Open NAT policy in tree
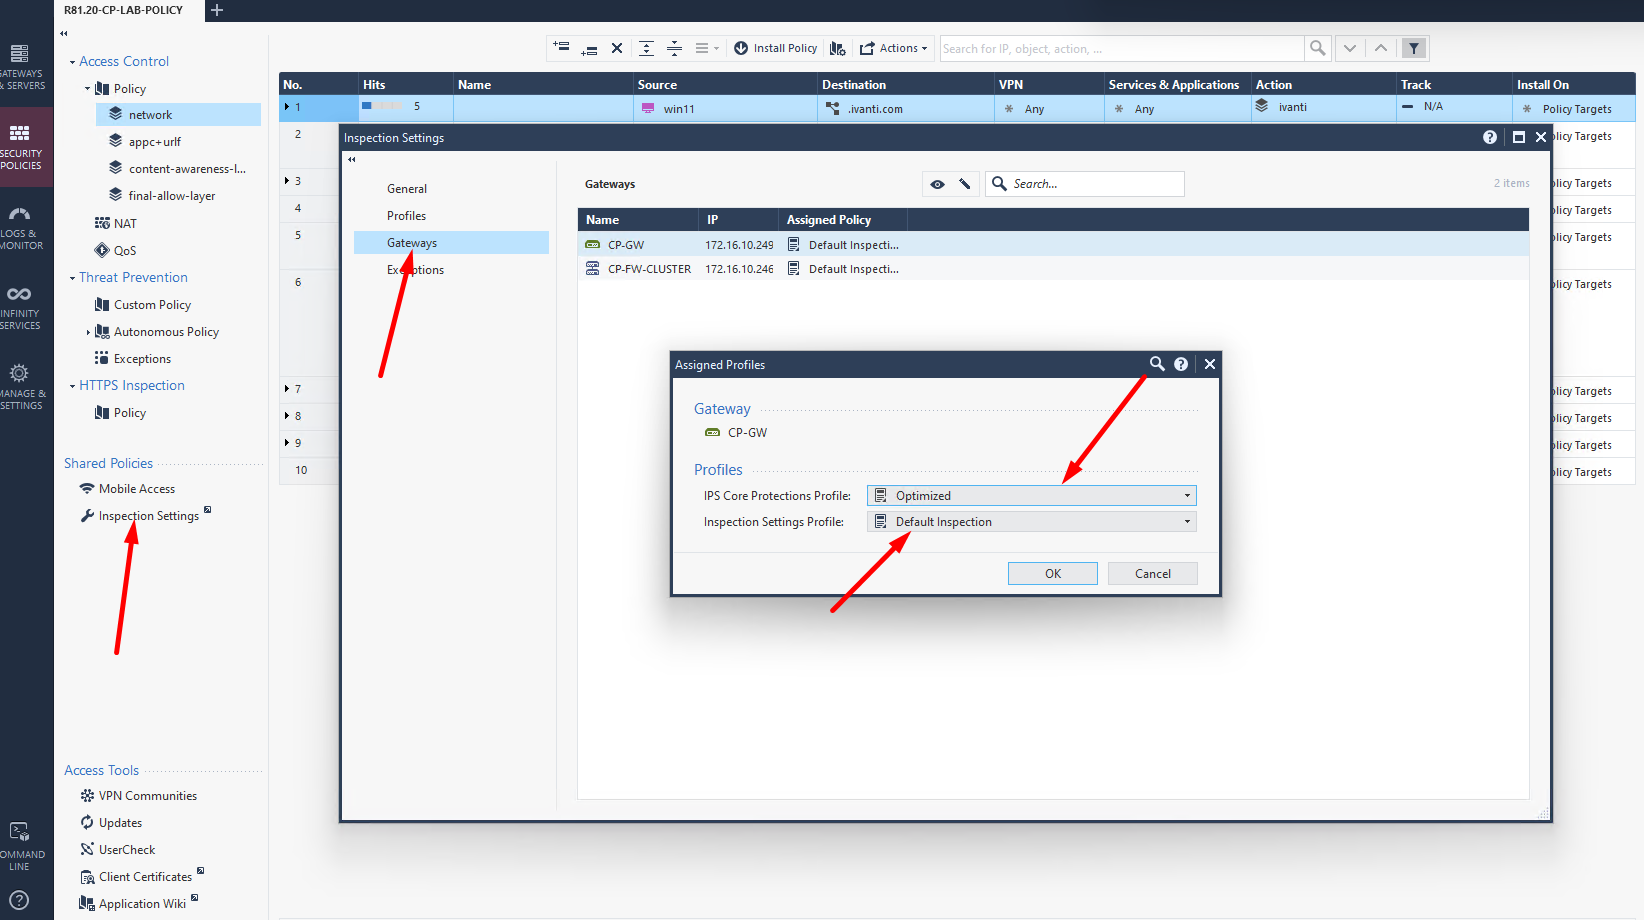 coord(125,224)
